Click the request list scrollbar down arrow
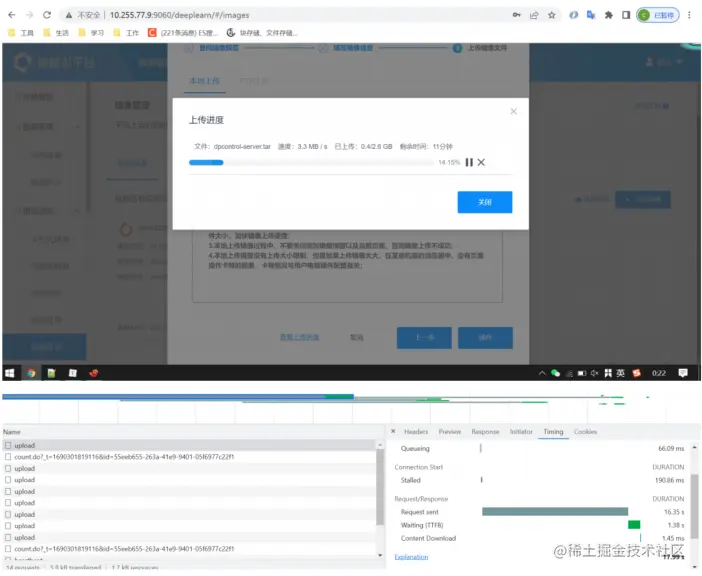Viewport: 702px width, 576px height. point(380,555)
